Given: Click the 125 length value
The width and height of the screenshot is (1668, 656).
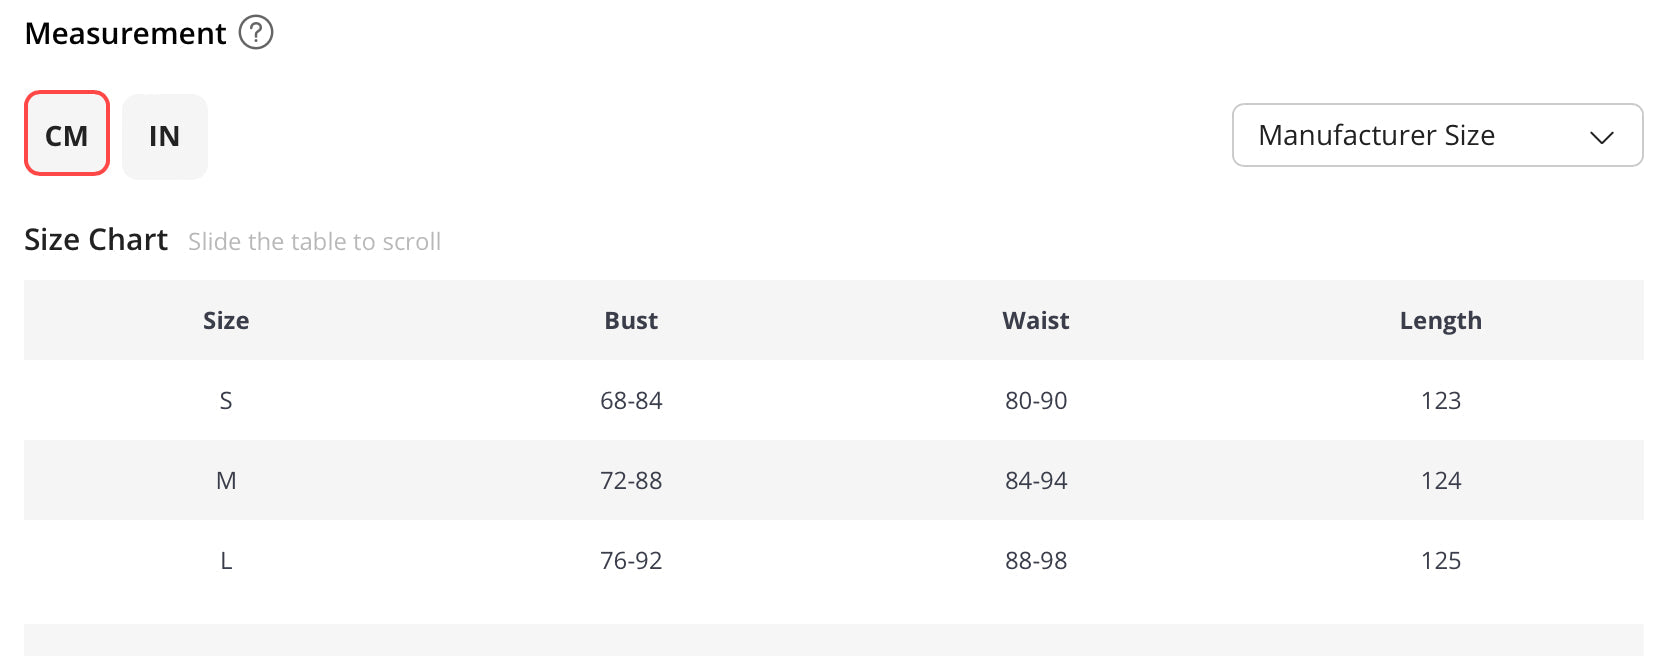Looking at the screenshot, I should coord(1441,561).
